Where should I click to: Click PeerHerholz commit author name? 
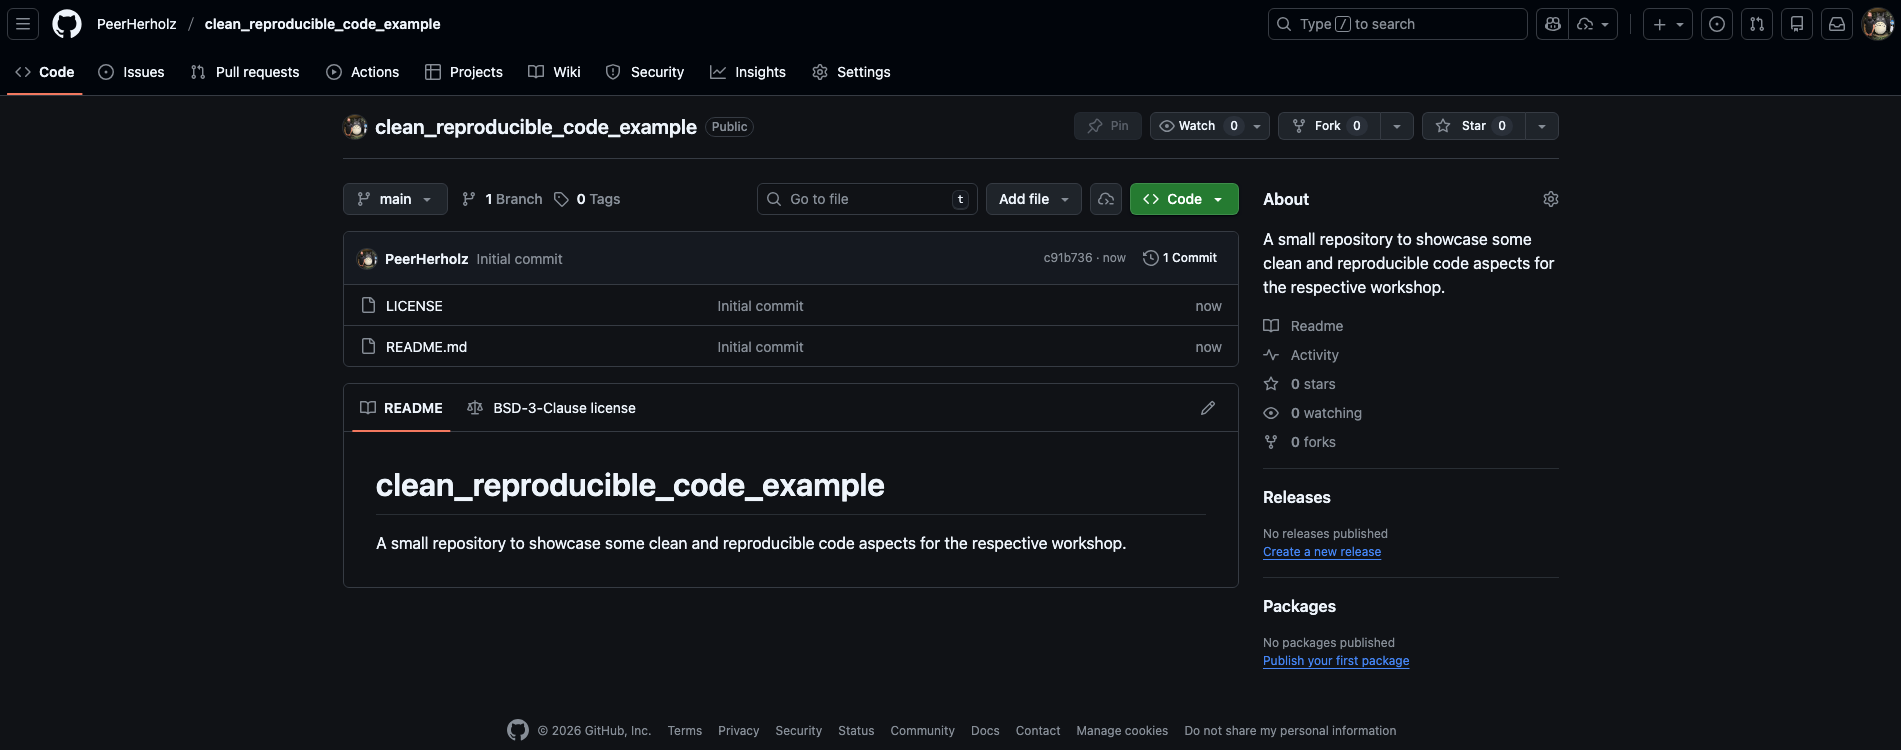pos(426,259)
